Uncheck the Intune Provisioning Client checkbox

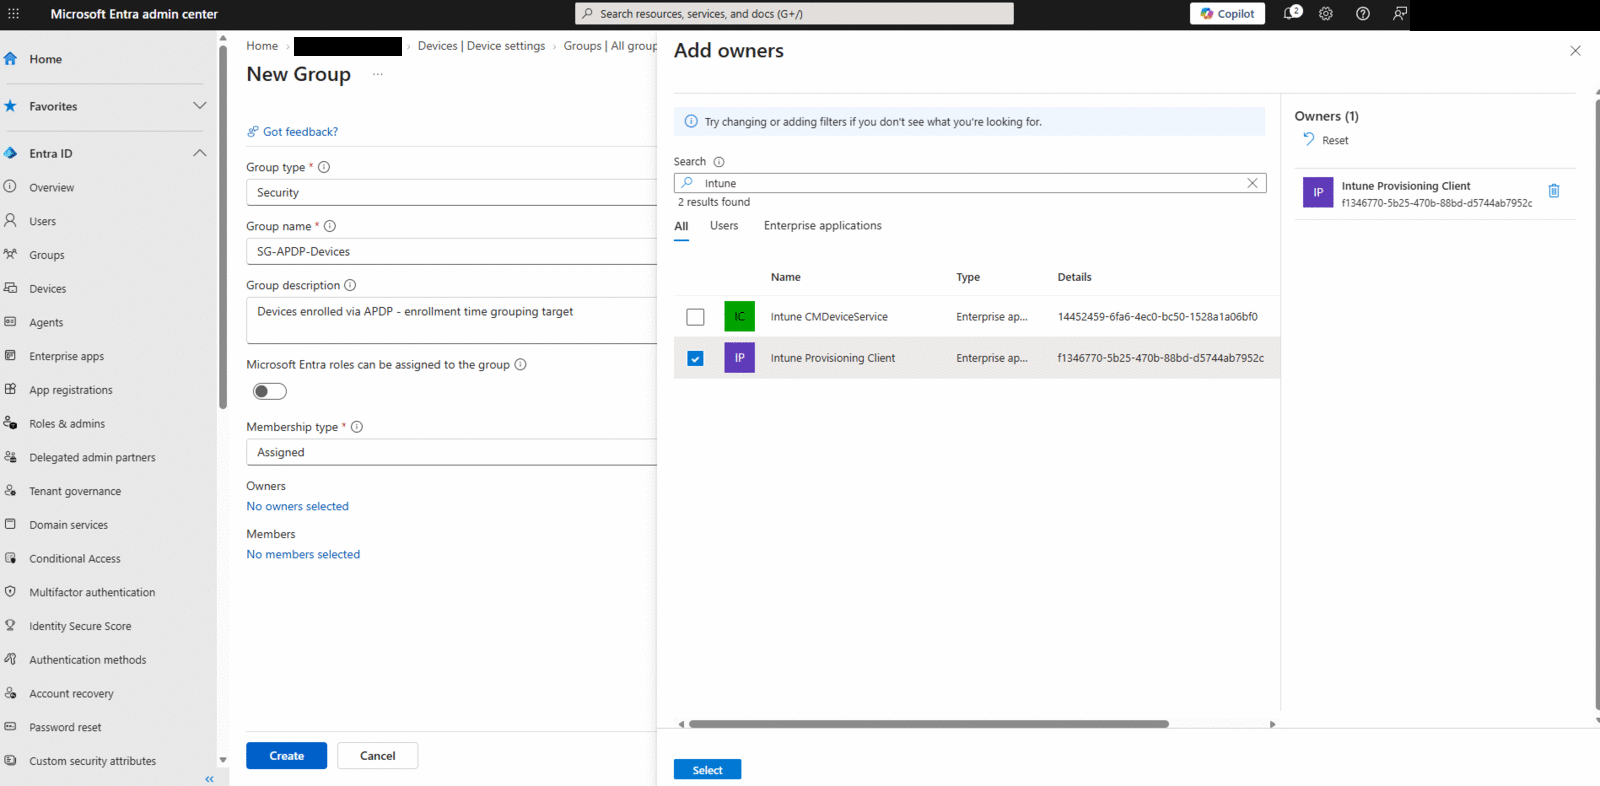695,358
